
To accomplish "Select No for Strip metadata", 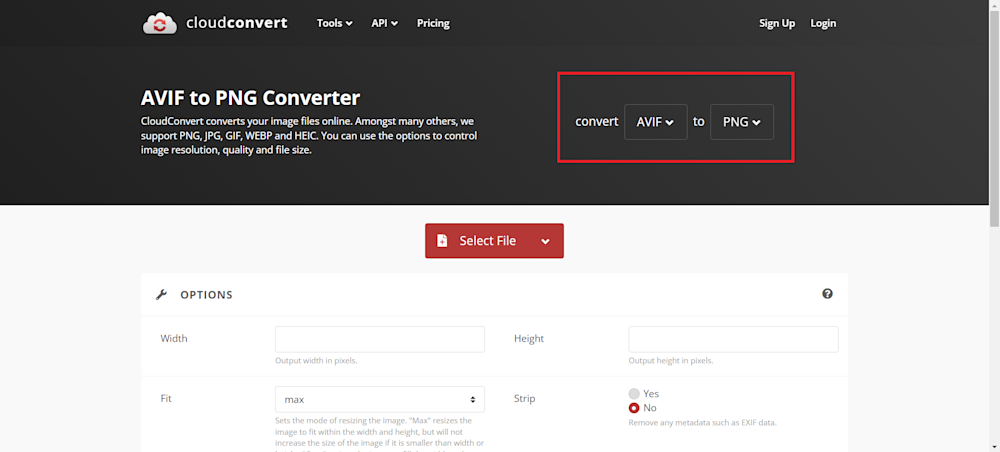I will point(634,408).
